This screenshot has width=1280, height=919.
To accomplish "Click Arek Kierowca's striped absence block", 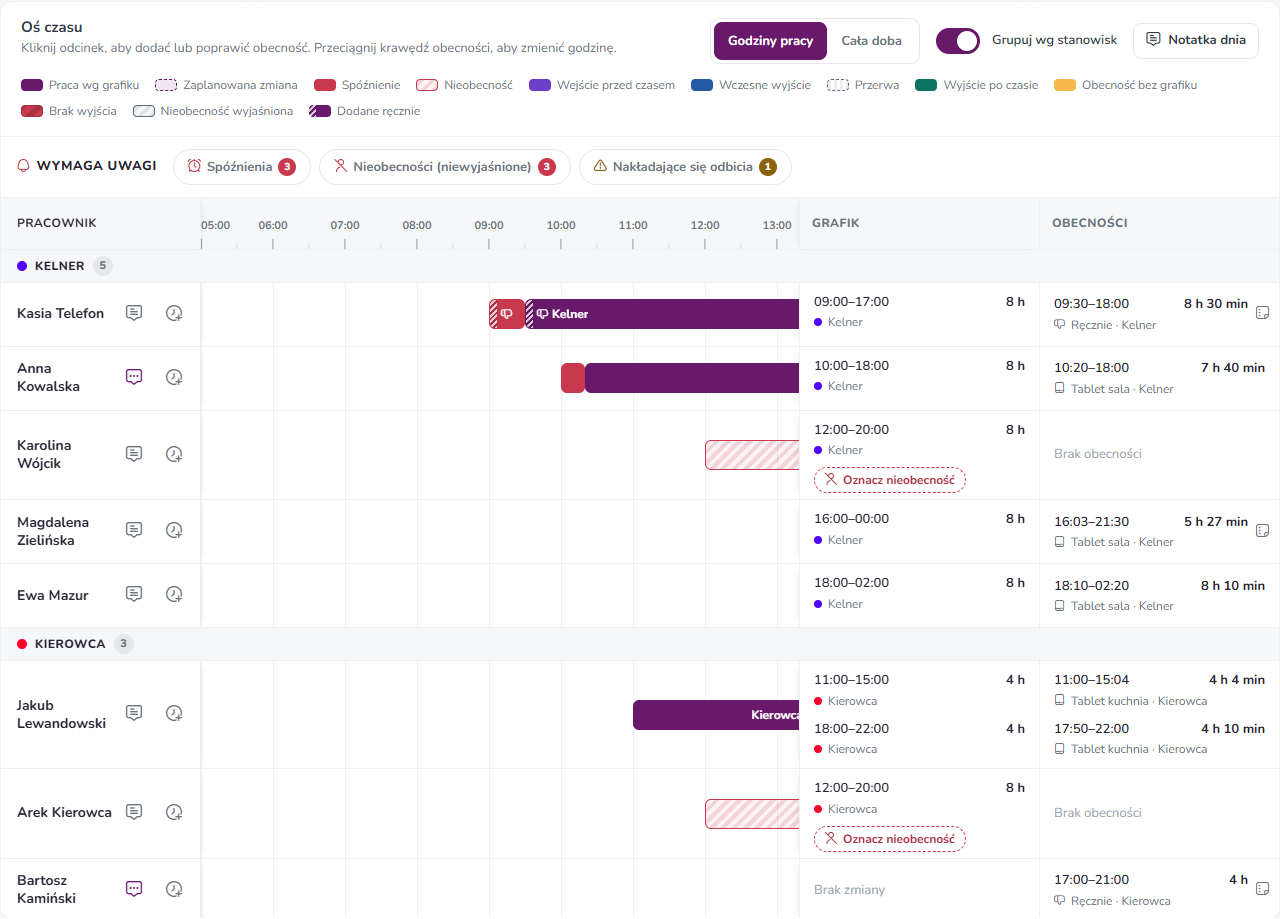I will point(752,814).
